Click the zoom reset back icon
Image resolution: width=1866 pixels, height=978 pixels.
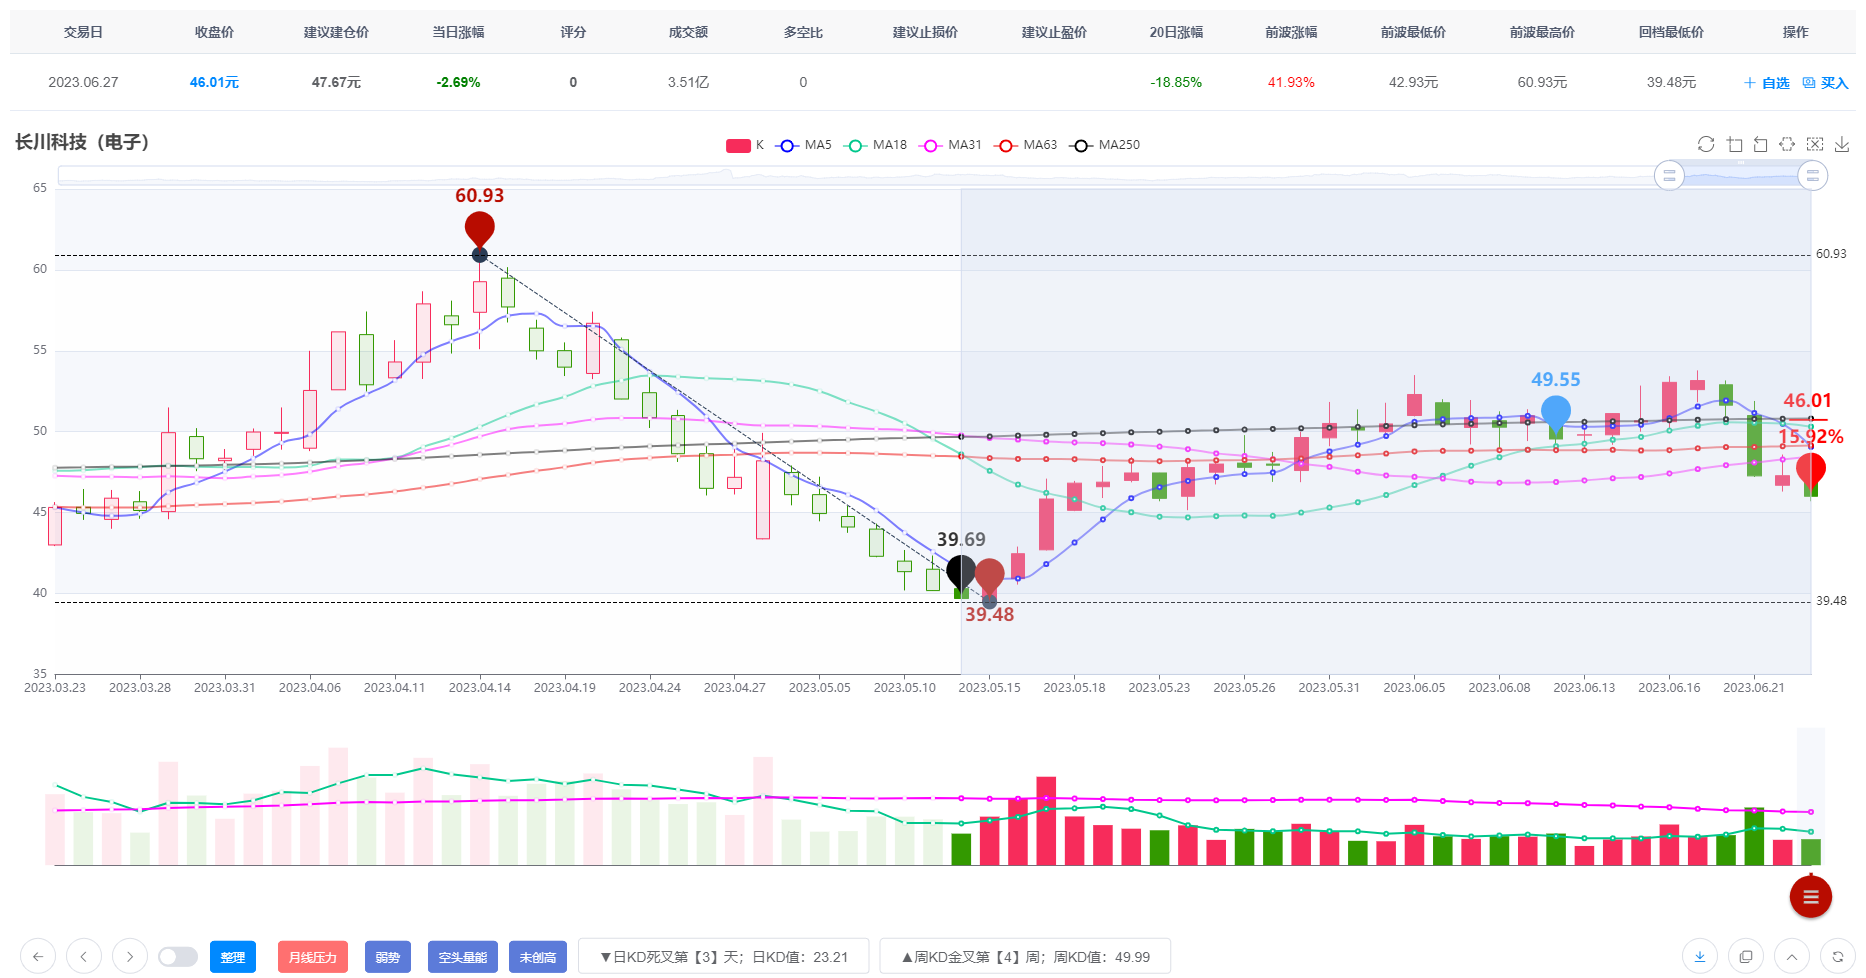pos(1761,144)
